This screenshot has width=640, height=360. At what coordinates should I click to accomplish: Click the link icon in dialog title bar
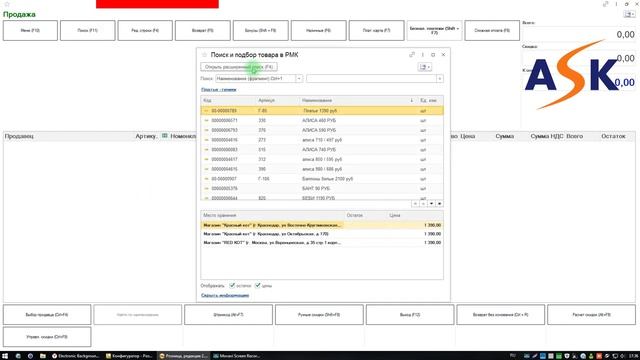click(412, 55)
